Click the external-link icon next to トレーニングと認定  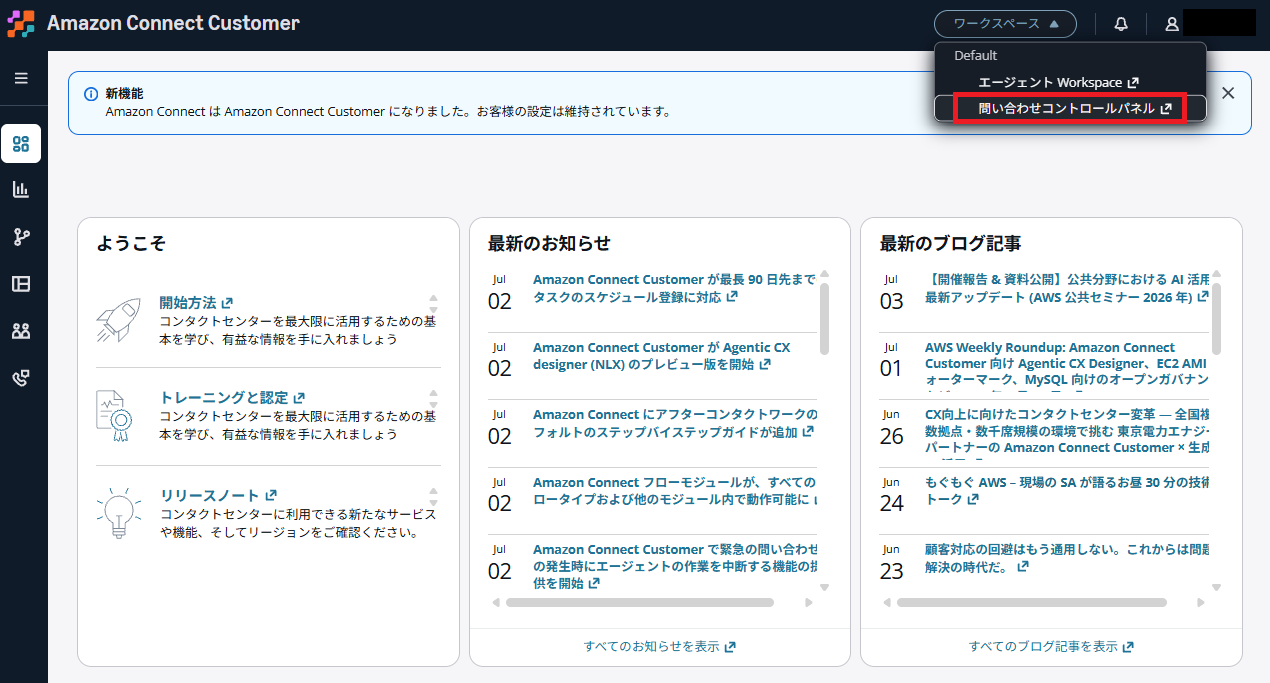click(x=299, y=398)
